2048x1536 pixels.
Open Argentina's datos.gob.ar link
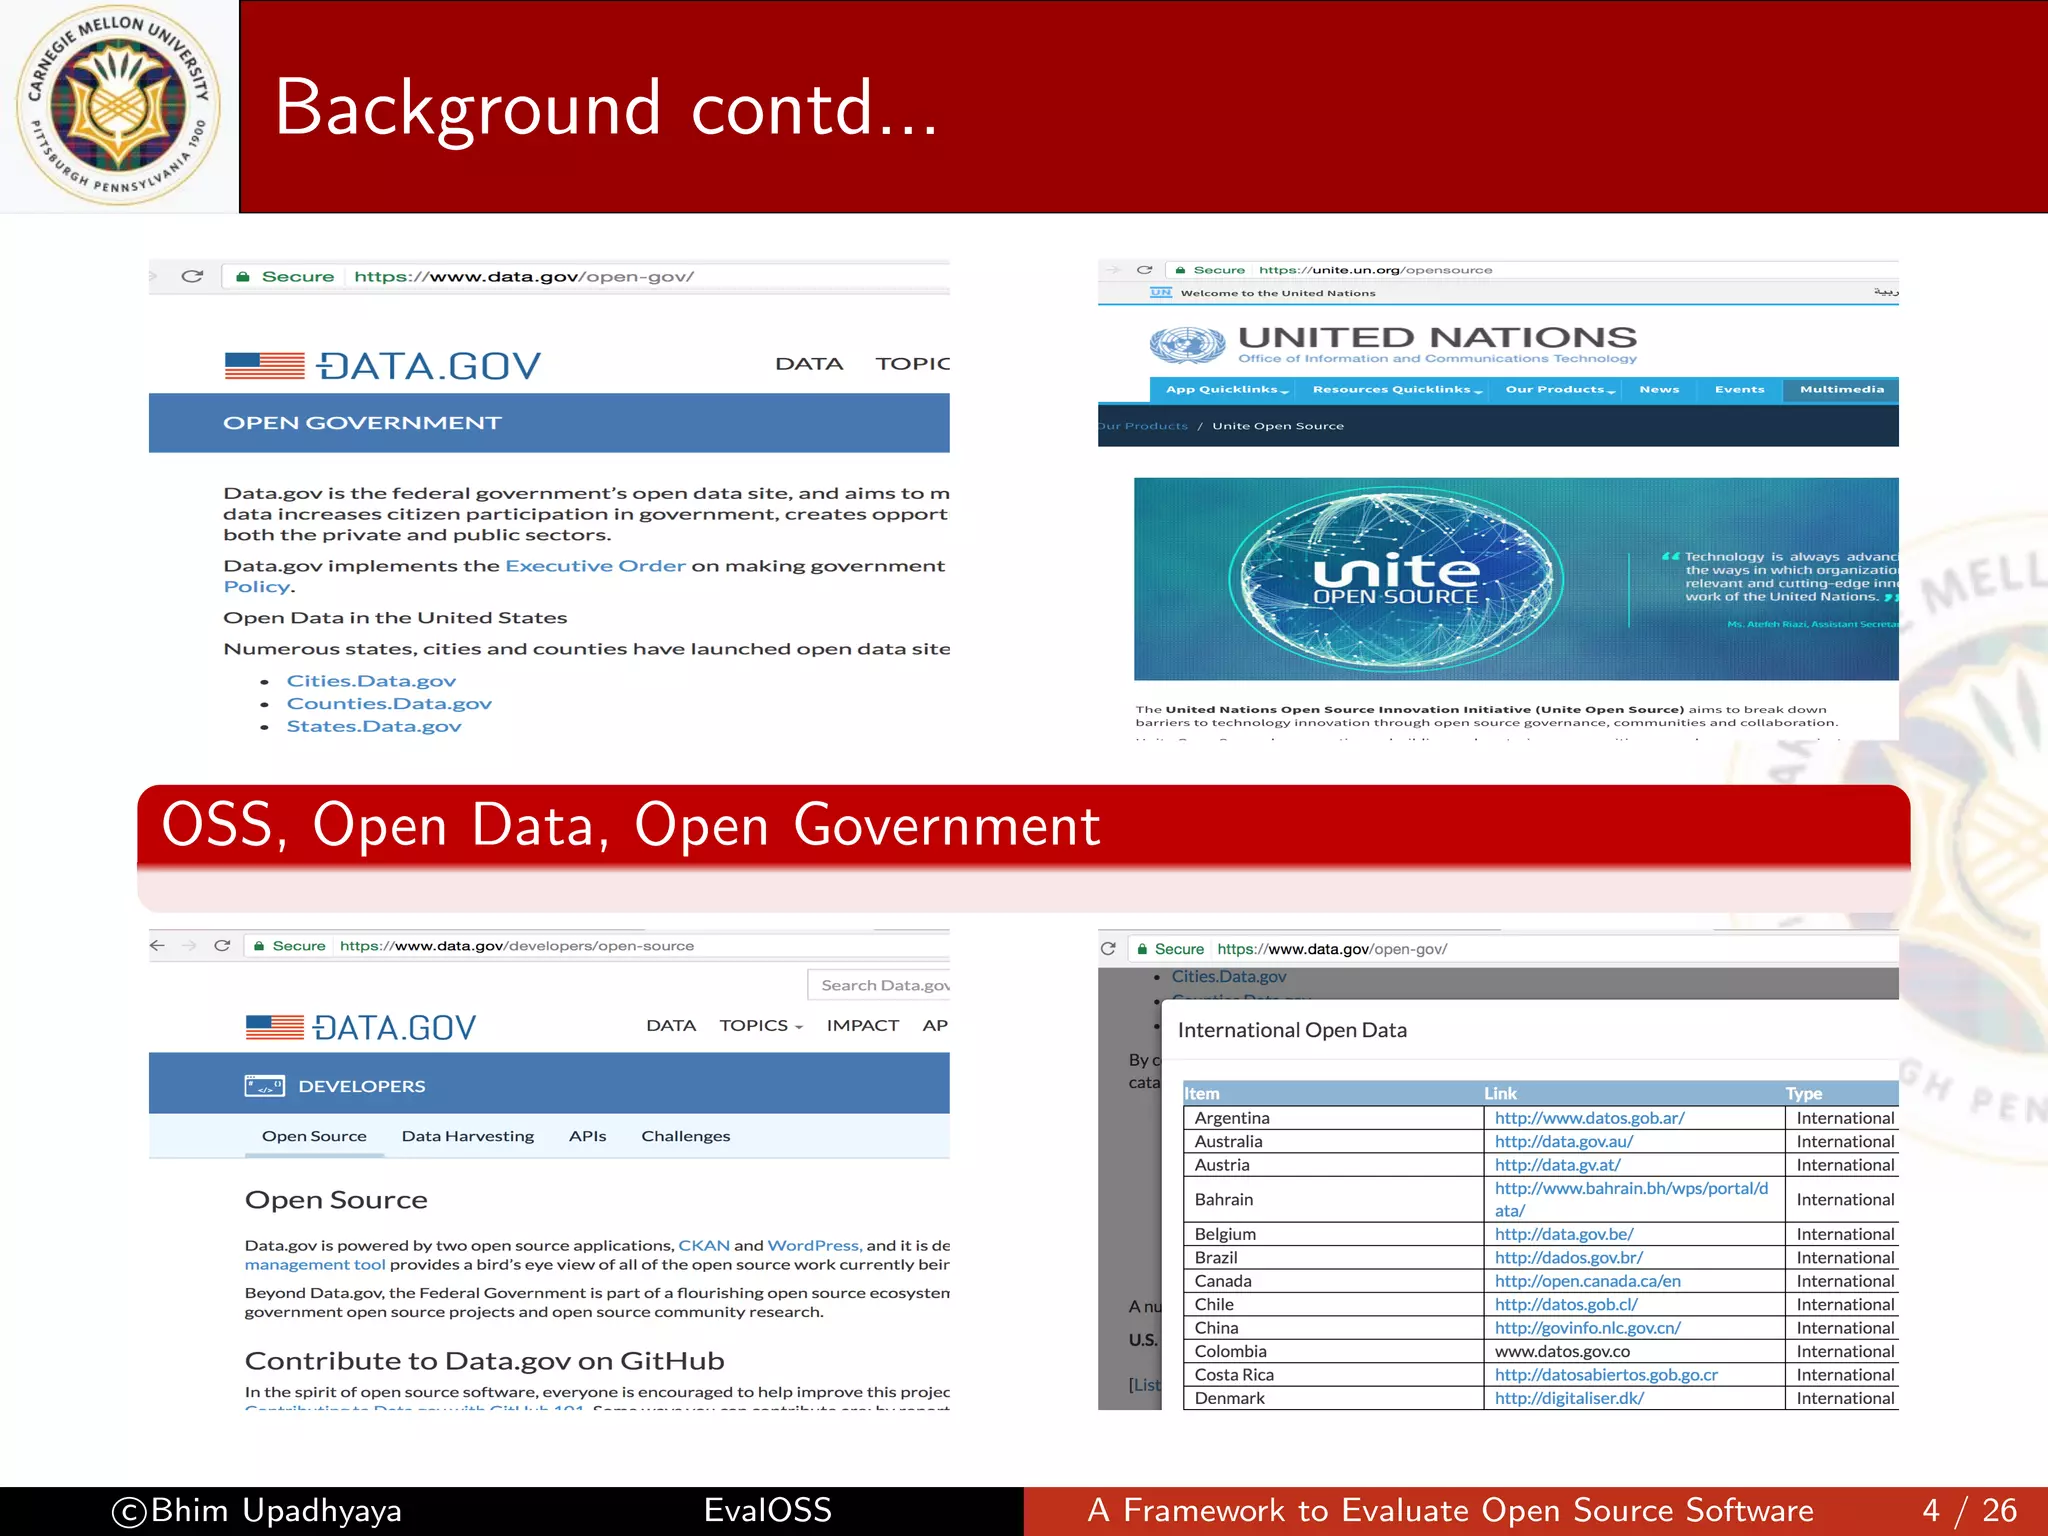point(1589,1118)
